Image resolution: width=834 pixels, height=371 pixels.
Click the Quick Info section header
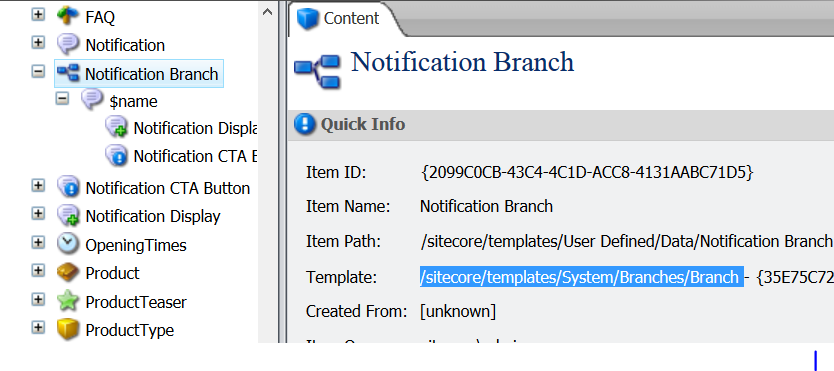pos(561,124)
